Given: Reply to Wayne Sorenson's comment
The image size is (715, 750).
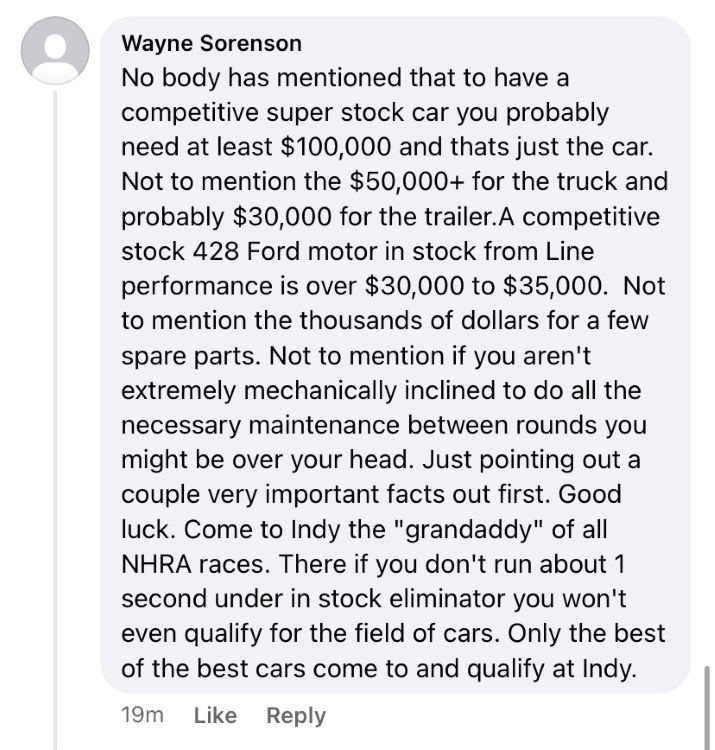Looking at the screenshot, I should point(296,716).
